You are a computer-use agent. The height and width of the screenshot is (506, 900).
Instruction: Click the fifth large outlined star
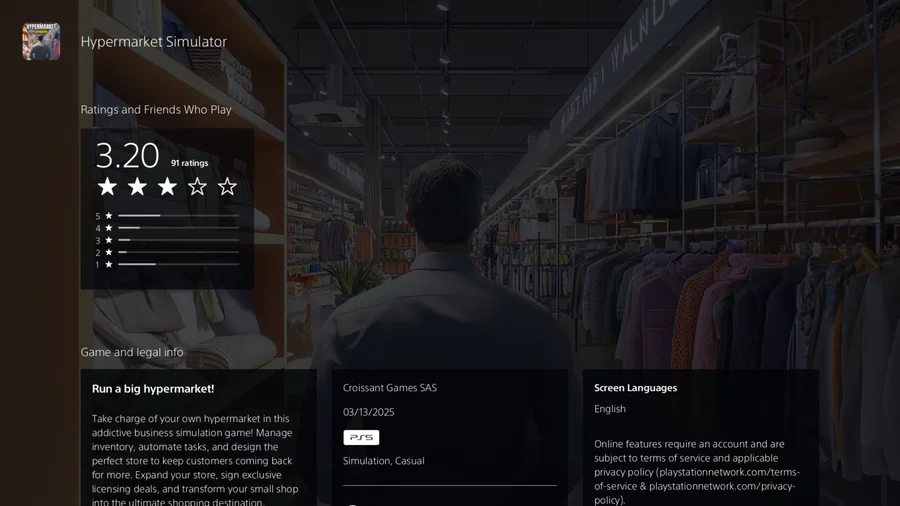pos(227,186)
